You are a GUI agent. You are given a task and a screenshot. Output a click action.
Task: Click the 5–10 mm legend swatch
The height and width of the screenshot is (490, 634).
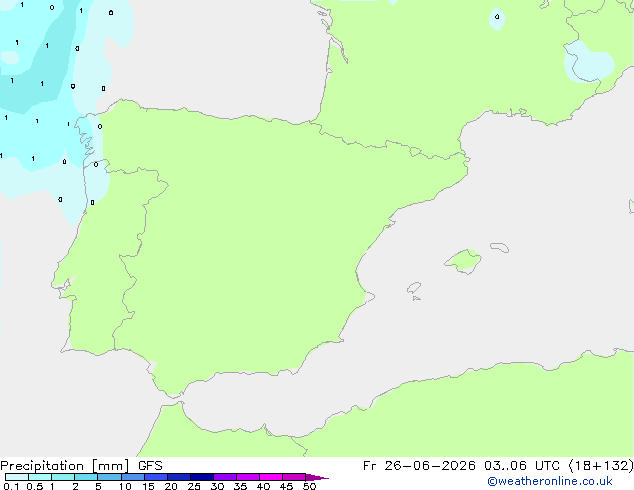[x=110, y=477]
